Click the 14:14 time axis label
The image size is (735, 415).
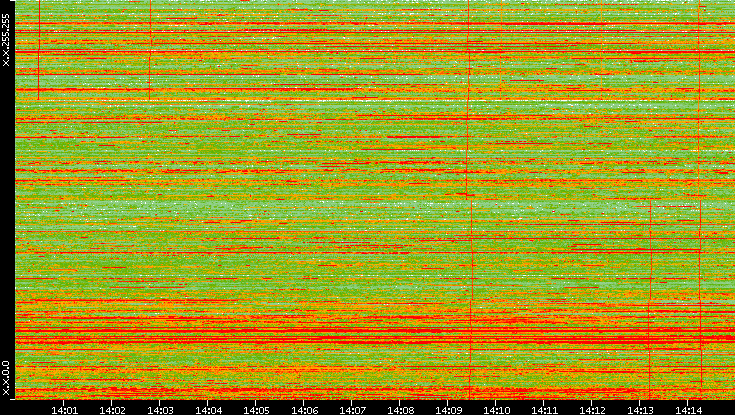click(688, 410)
